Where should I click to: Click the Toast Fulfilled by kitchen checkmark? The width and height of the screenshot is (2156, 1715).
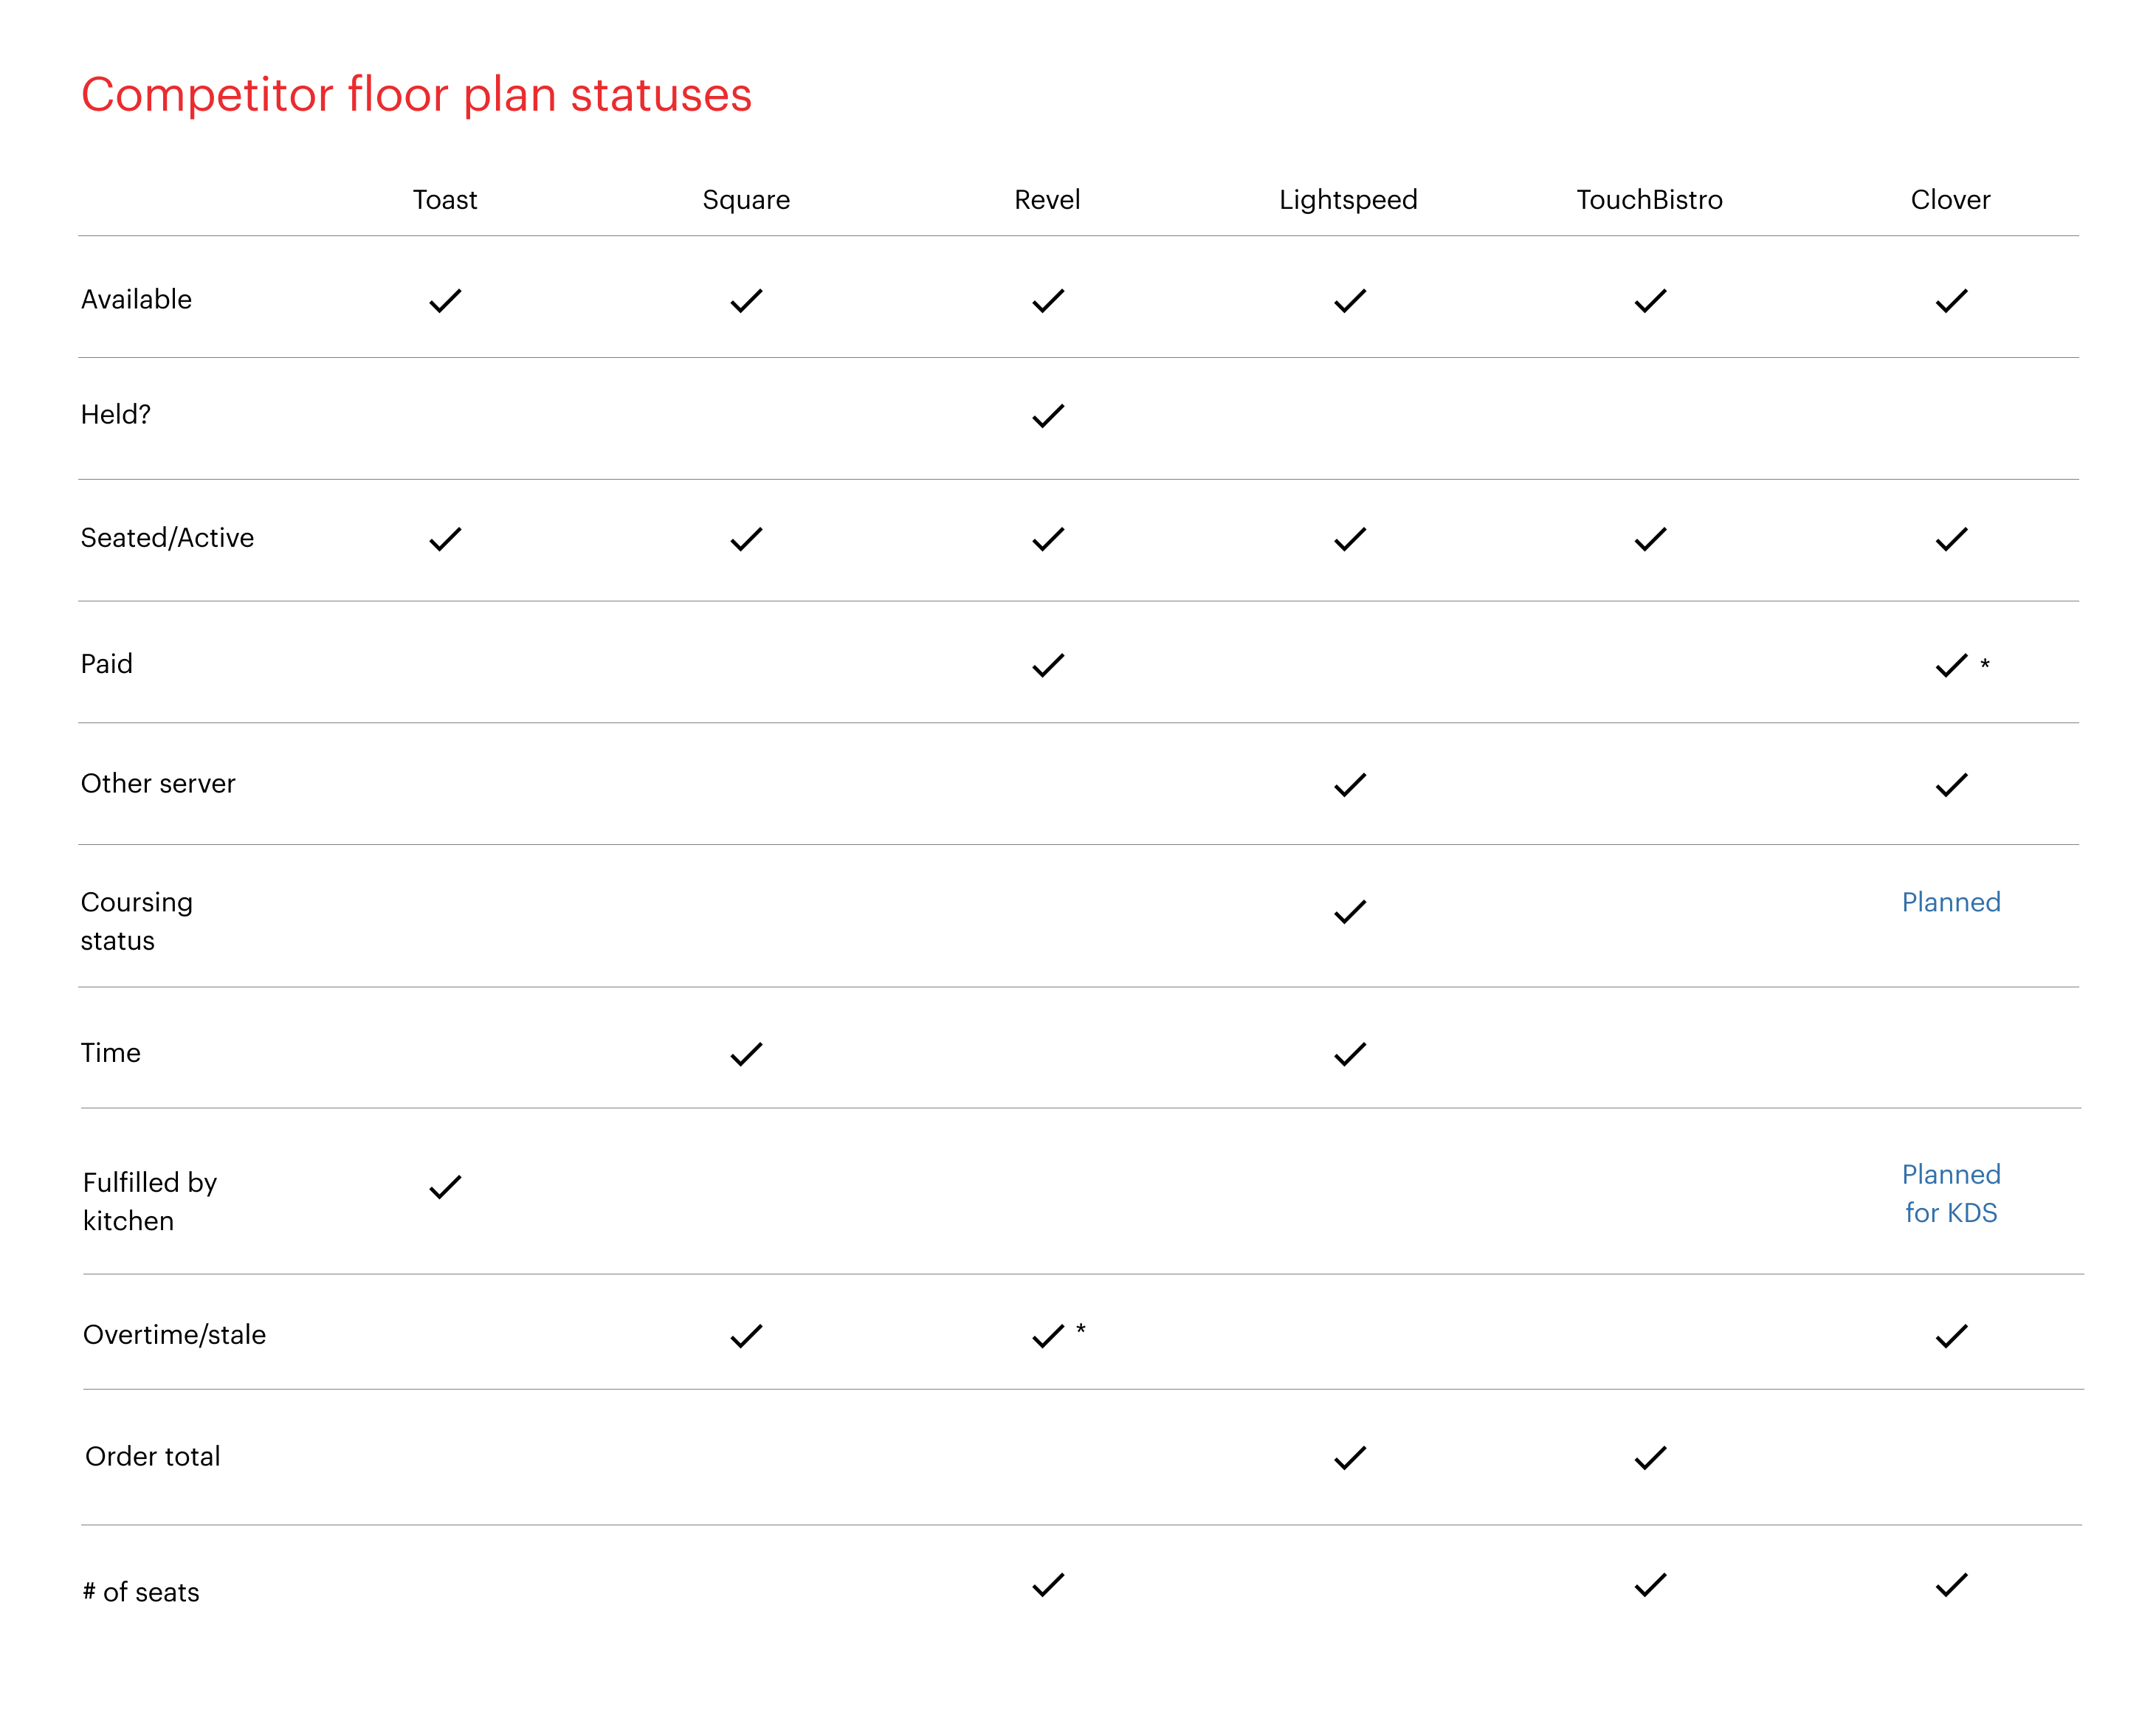click(445, 1187)
